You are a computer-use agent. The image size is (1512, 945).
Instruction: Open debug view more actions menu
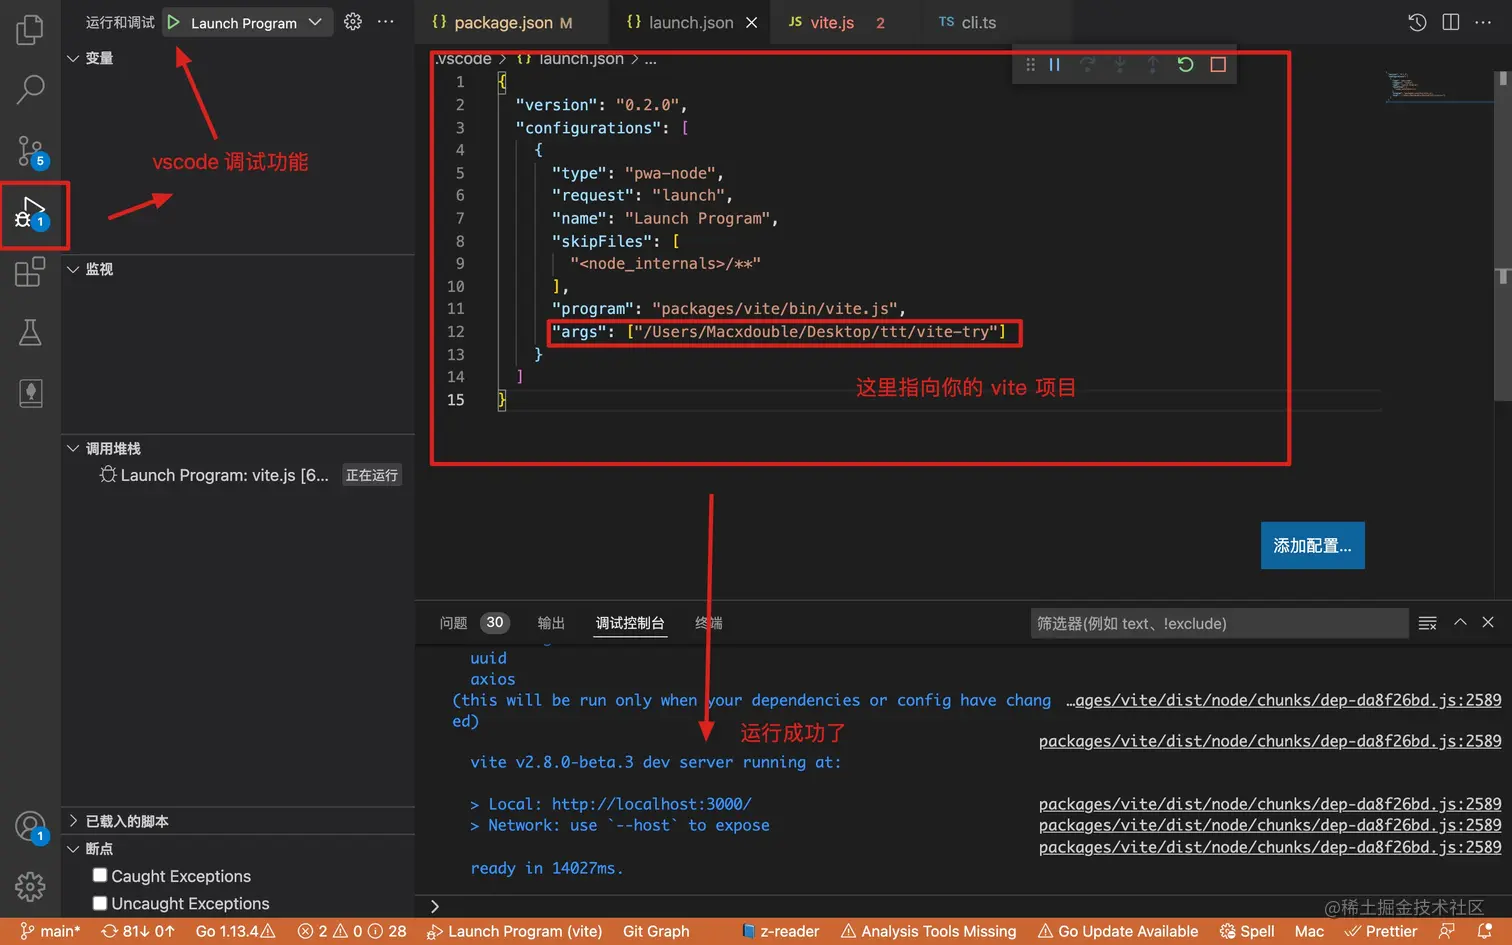386,21
